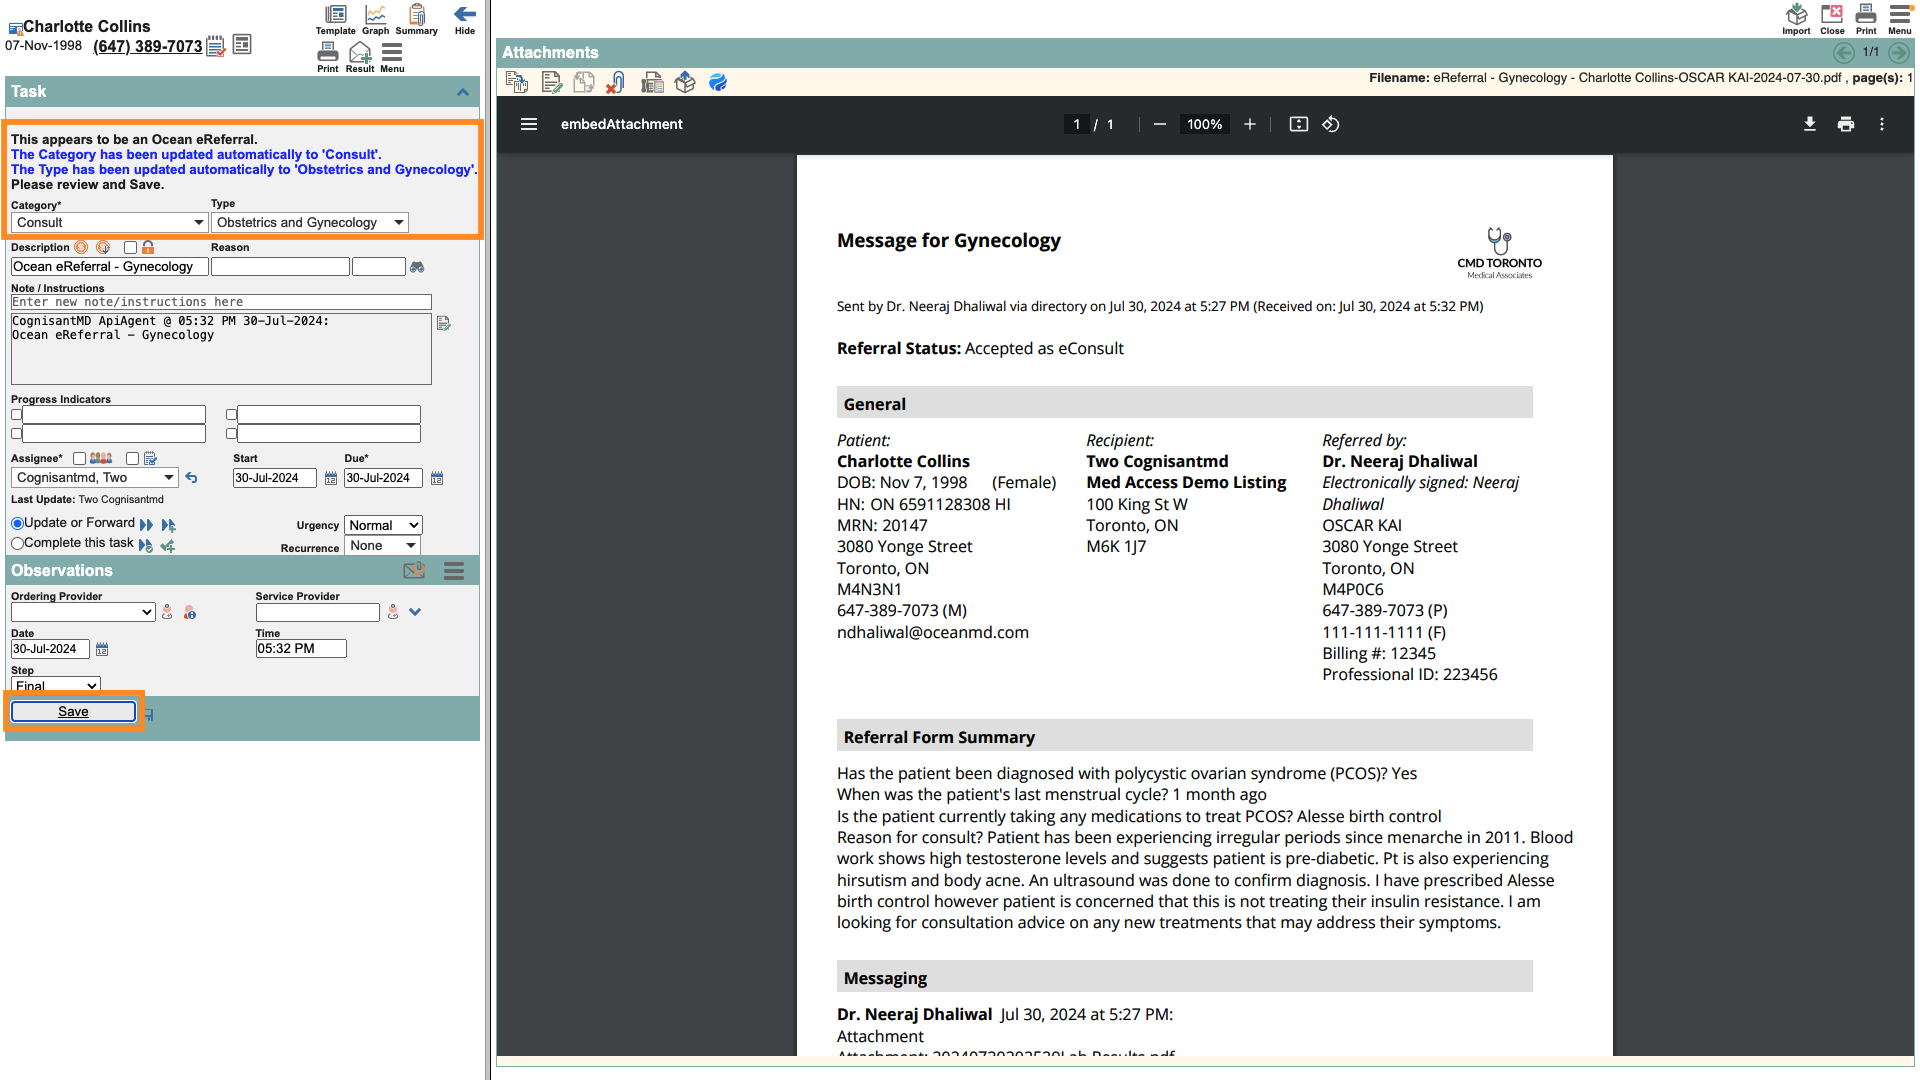Open the Step dropdown set to Final
The width and height of the screenshot is (1920, 1080).
click(x=56, y=685)
